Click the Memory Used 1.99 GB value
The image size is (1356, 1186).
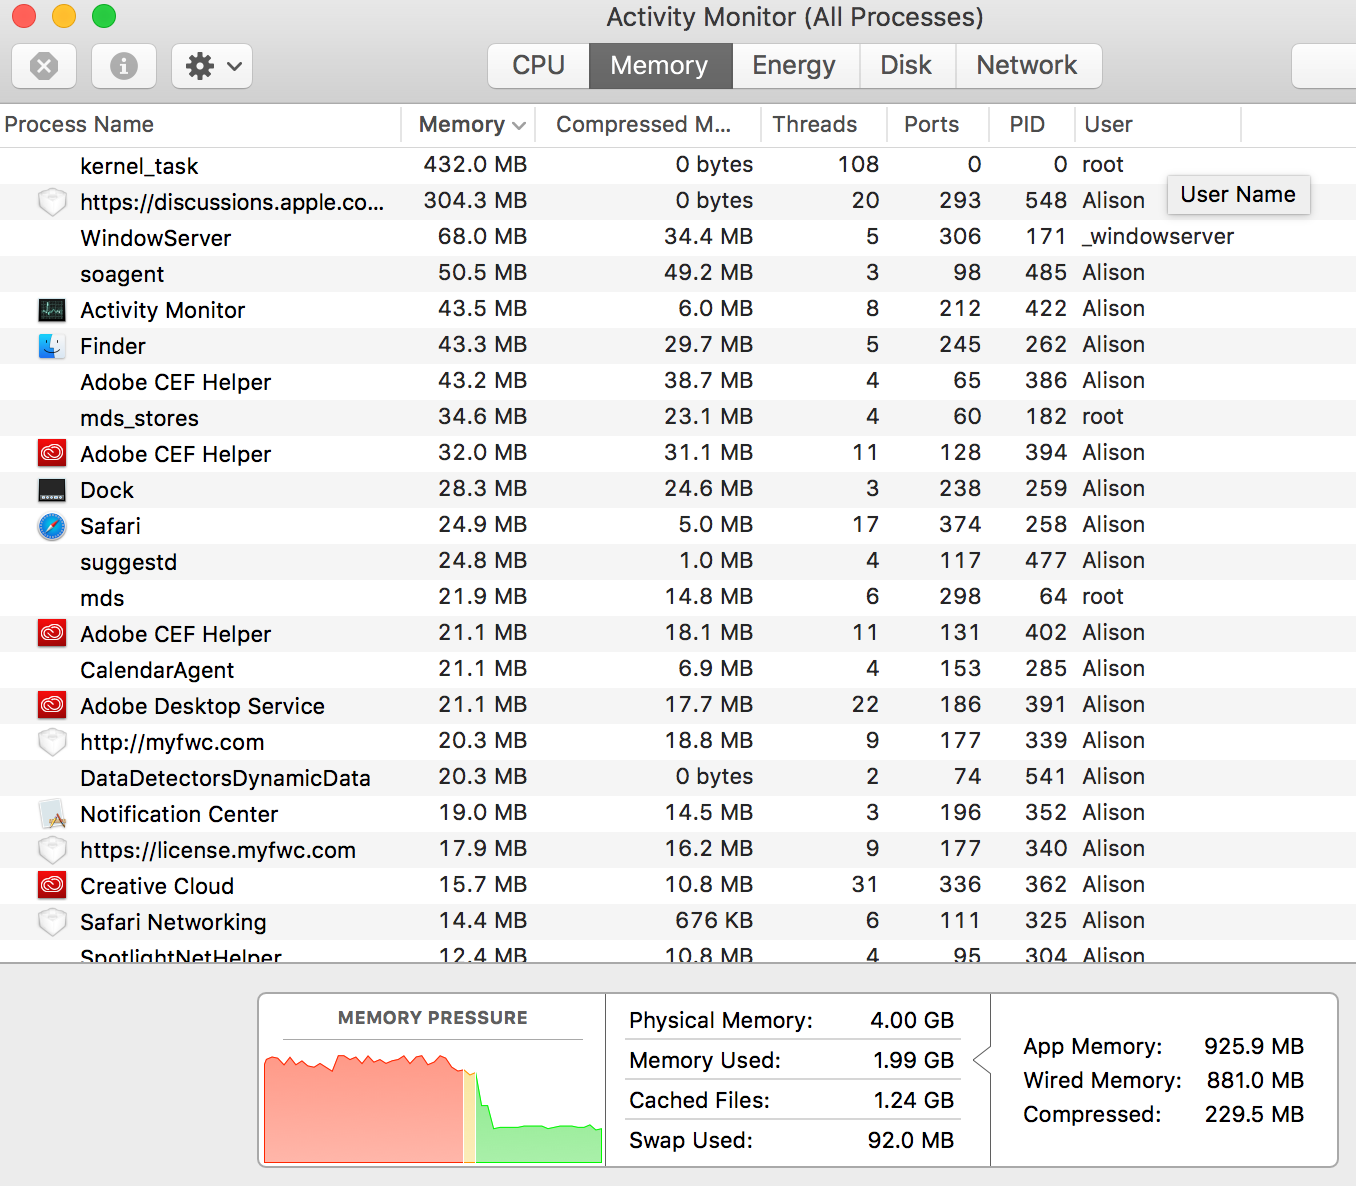[x=914, y=1060]
